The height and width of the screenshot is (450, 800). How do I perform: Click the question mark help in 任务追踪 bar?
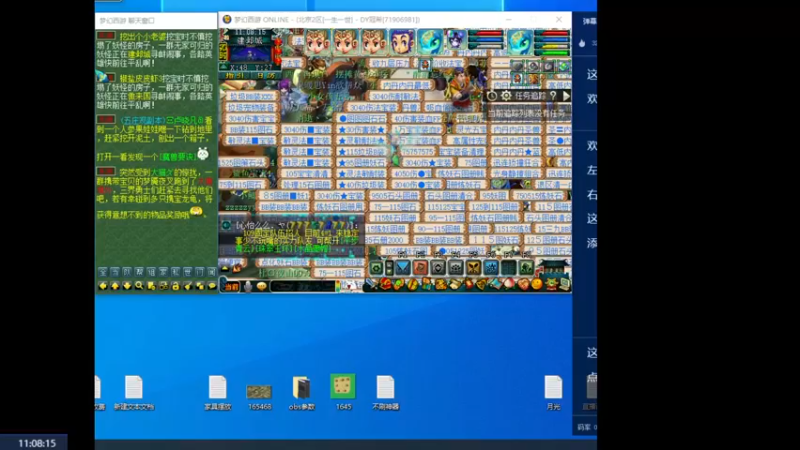click(x=553, y=96)
